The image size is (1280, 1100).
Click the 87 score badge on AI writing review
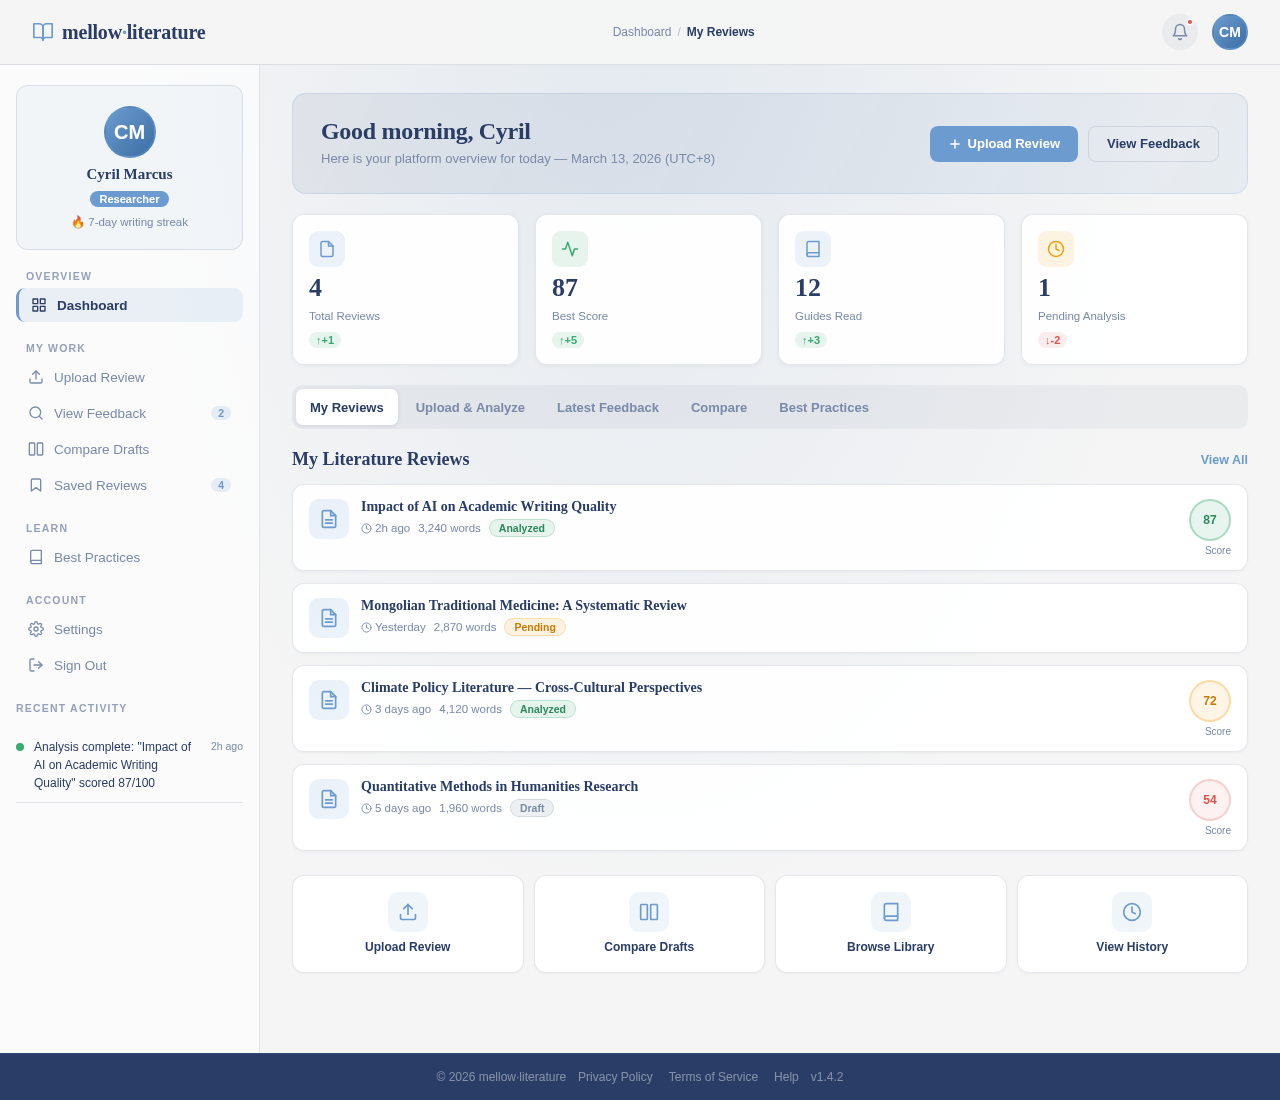1209,520
